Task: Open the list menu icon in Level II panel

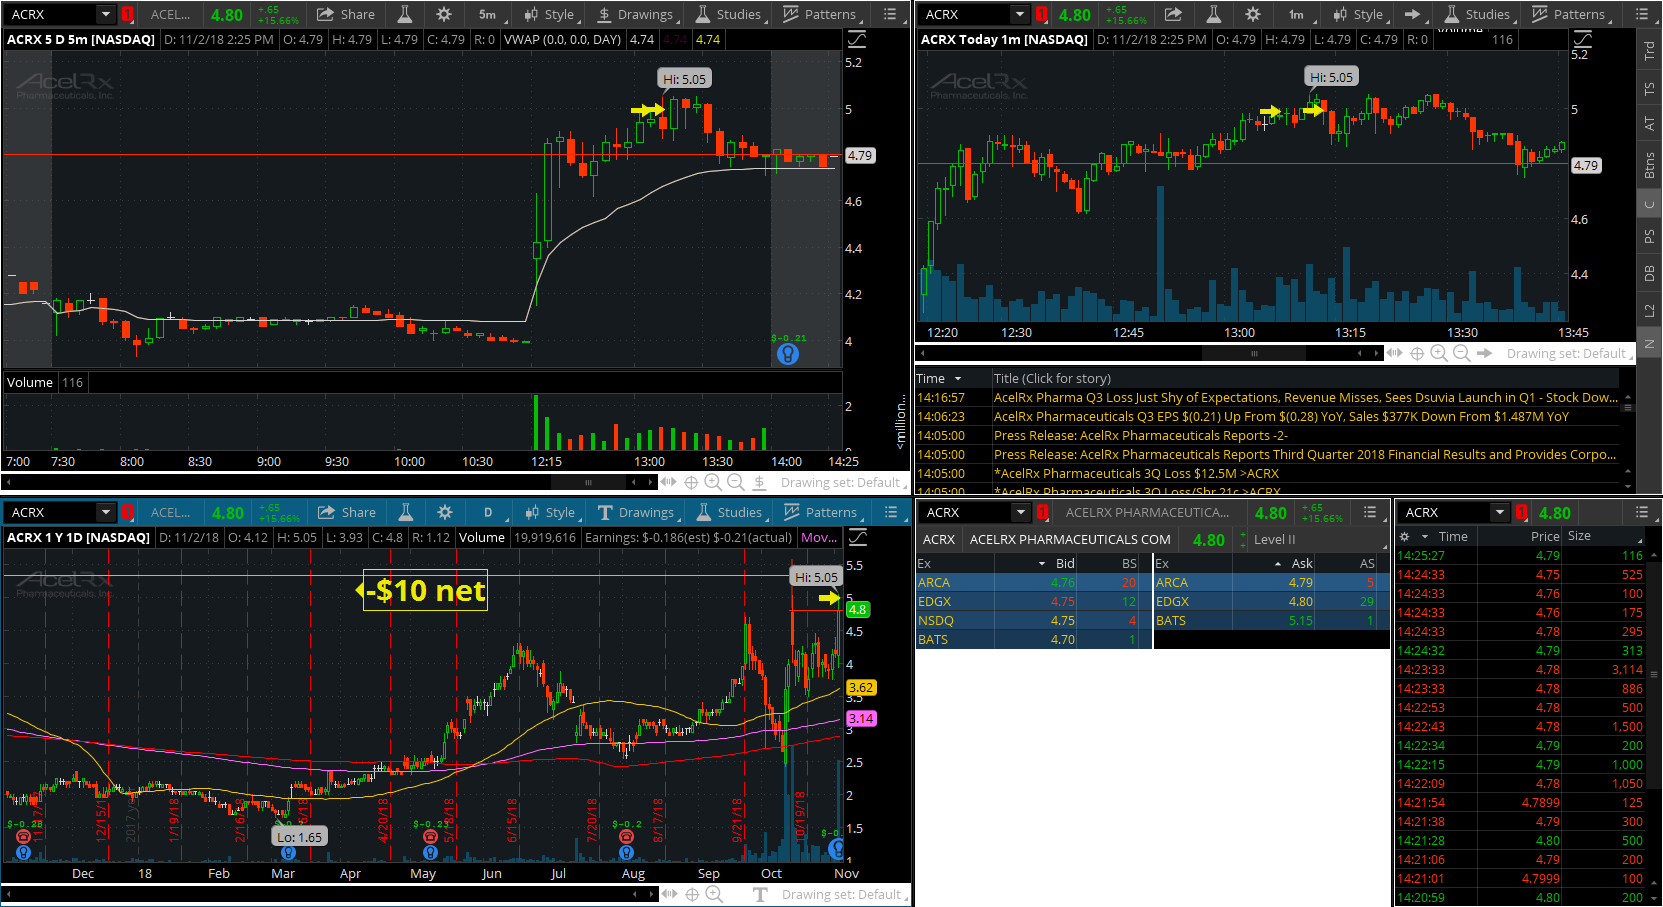Action: [1370, 512]
